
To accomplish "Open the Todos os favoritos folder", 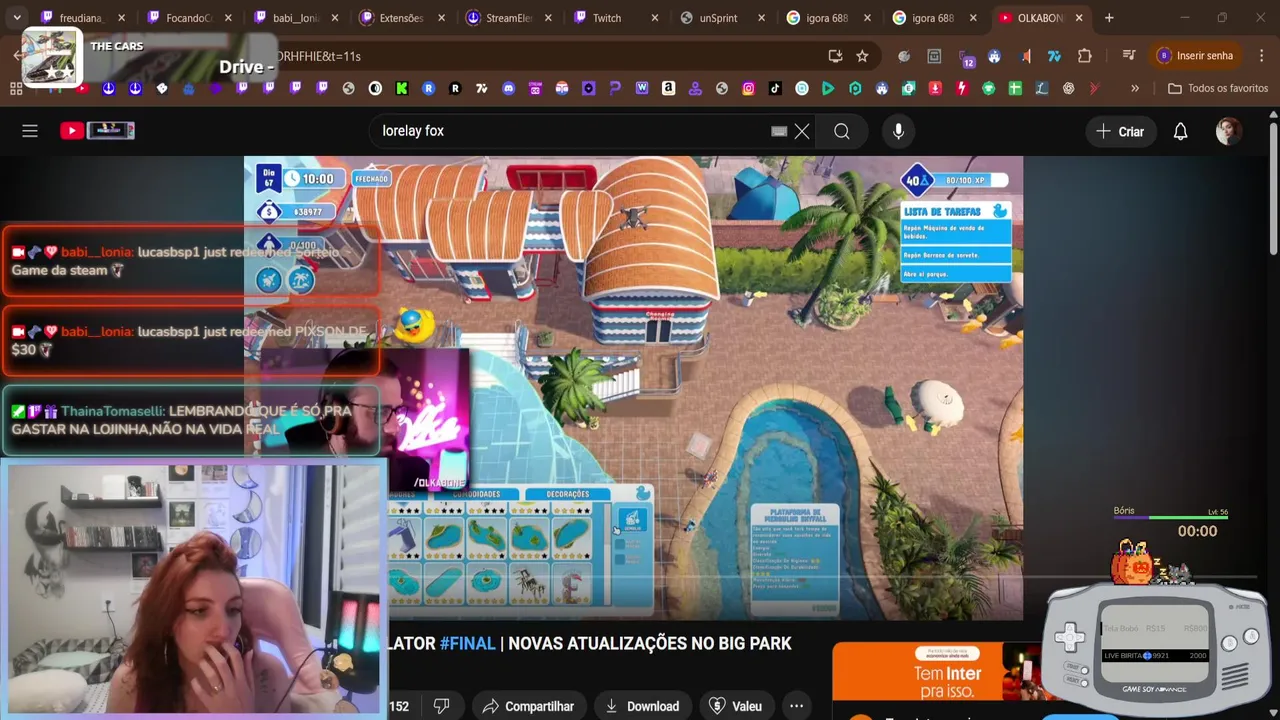I will 1218,89.
